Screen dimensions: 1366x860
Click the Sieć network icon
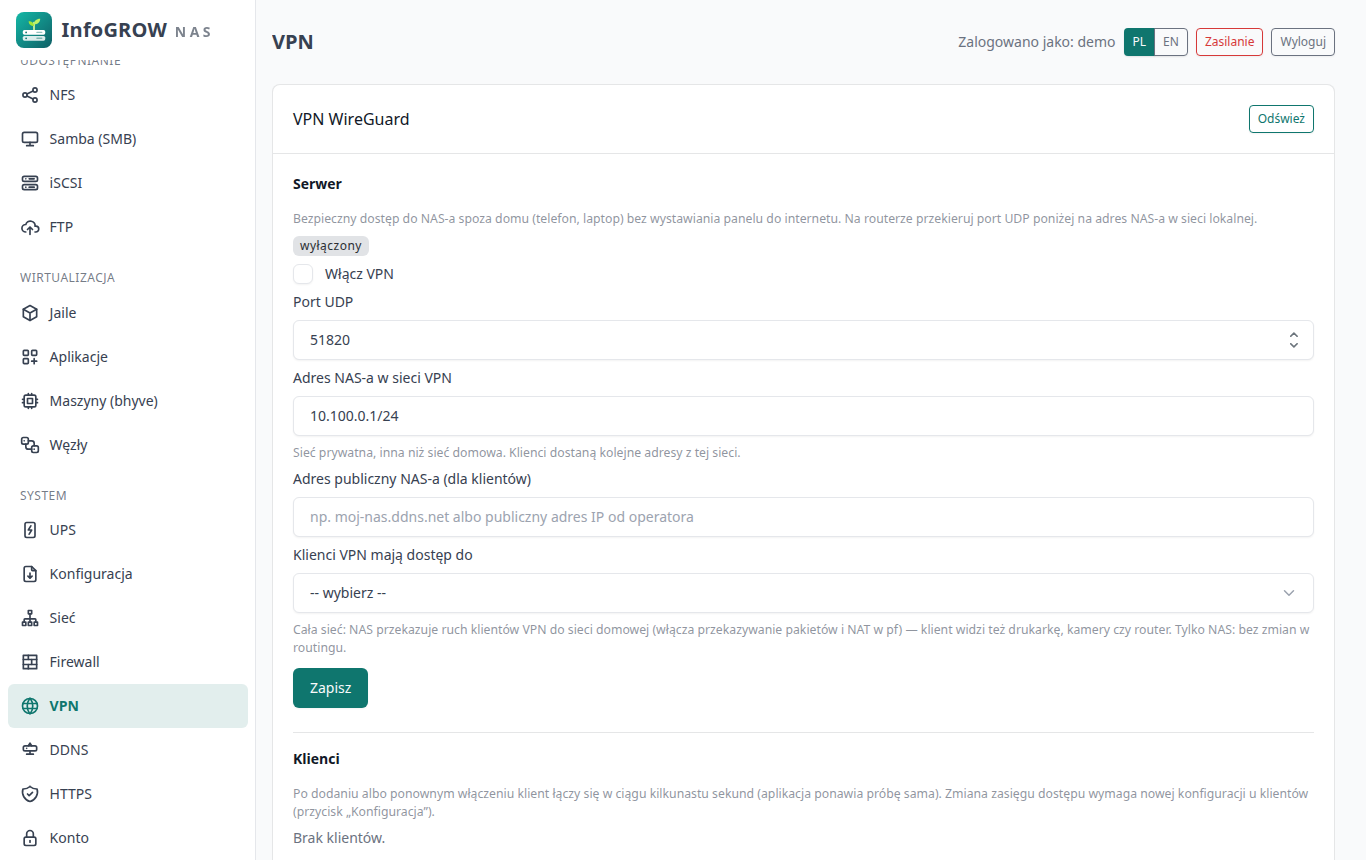coord(30,618)
